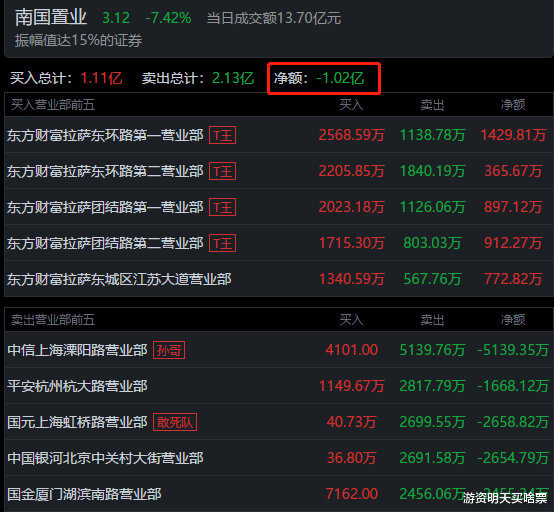554x512 pixels.
Task: Click buy amount 36.80万
Action: (352, 458)
